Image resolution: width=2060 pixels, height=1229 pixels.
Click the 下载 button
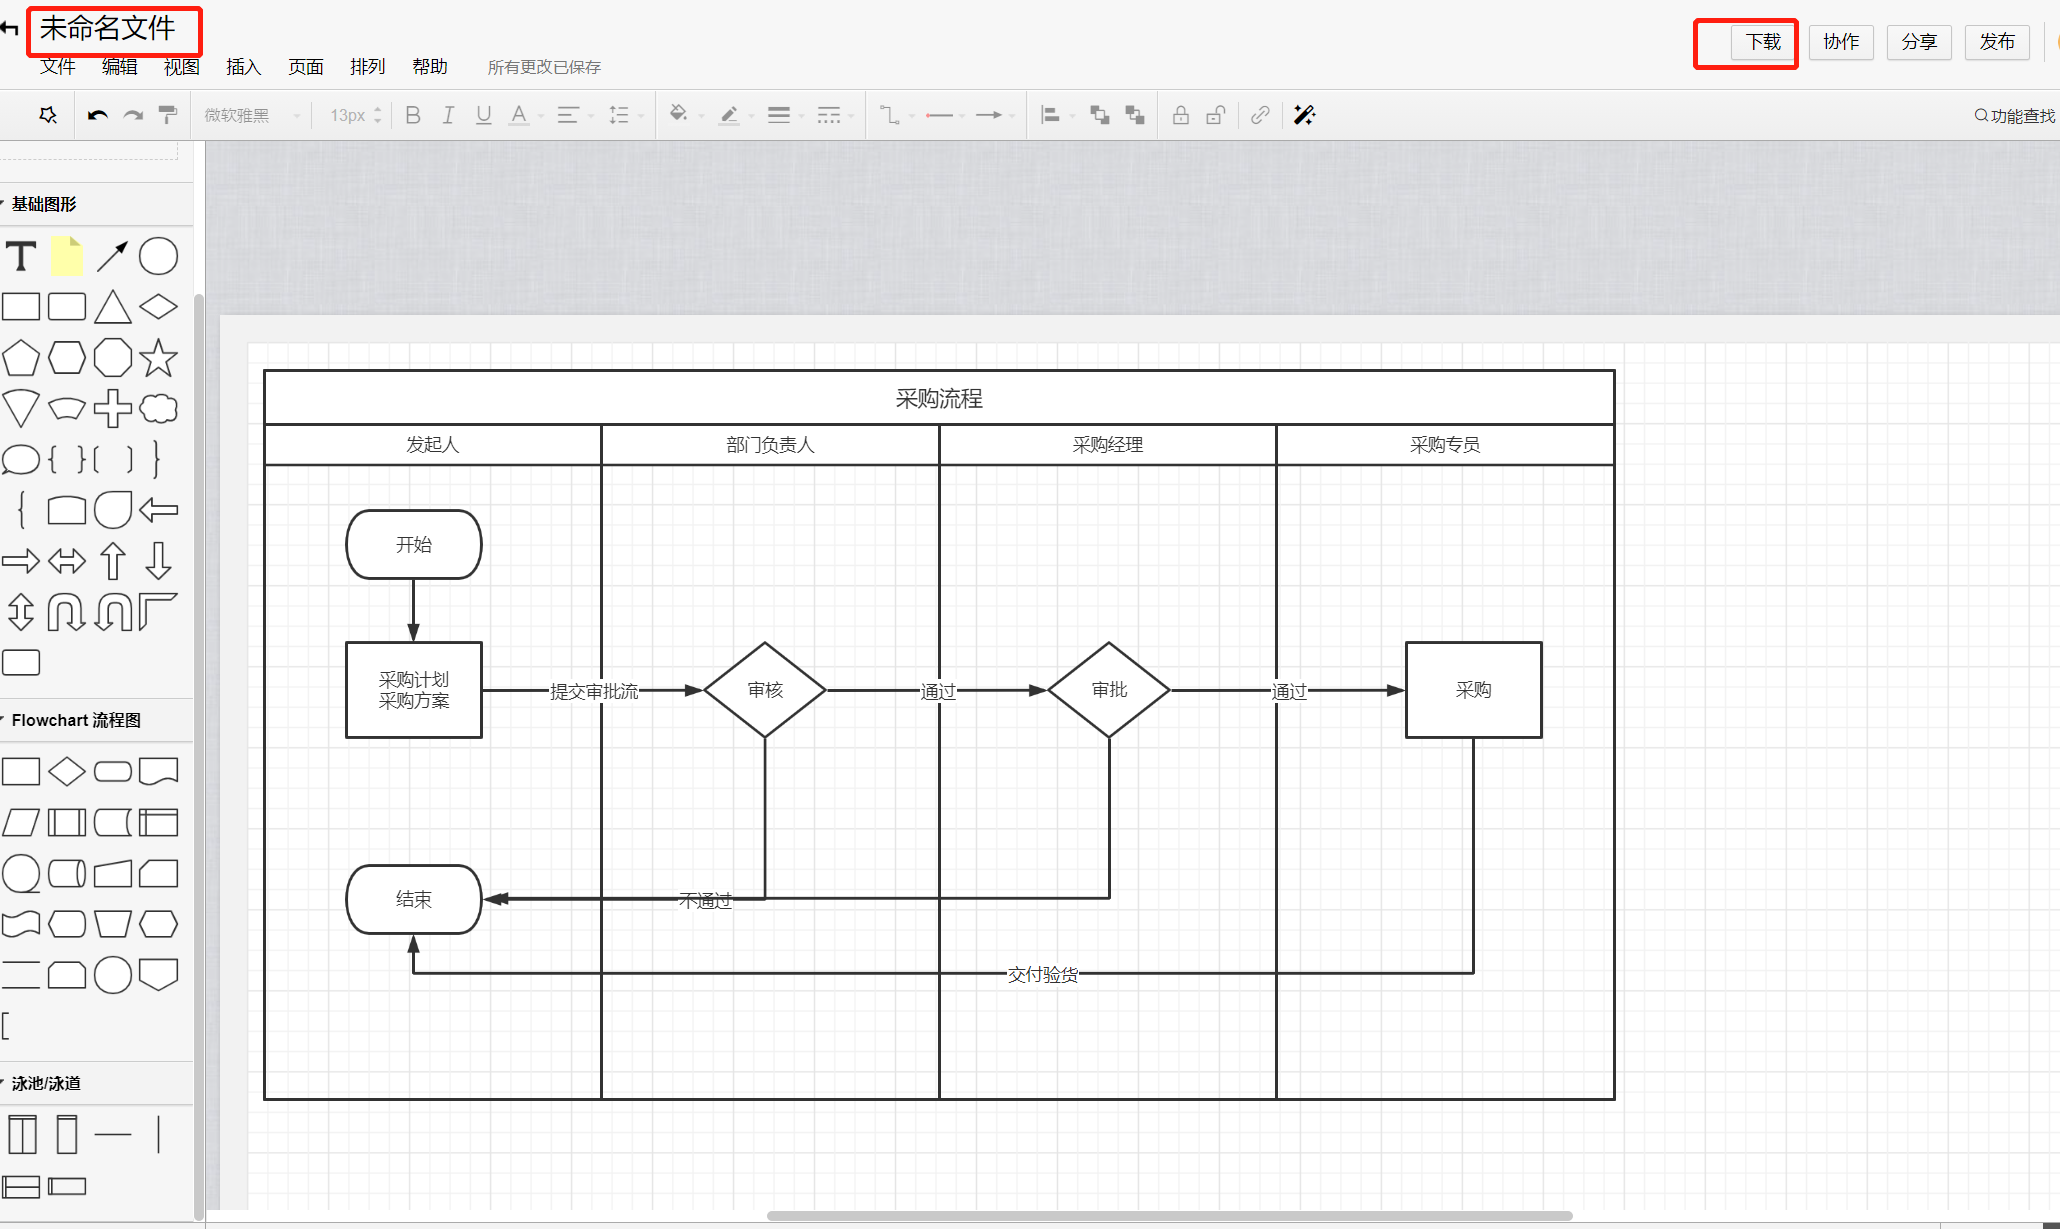point(1763,42)
